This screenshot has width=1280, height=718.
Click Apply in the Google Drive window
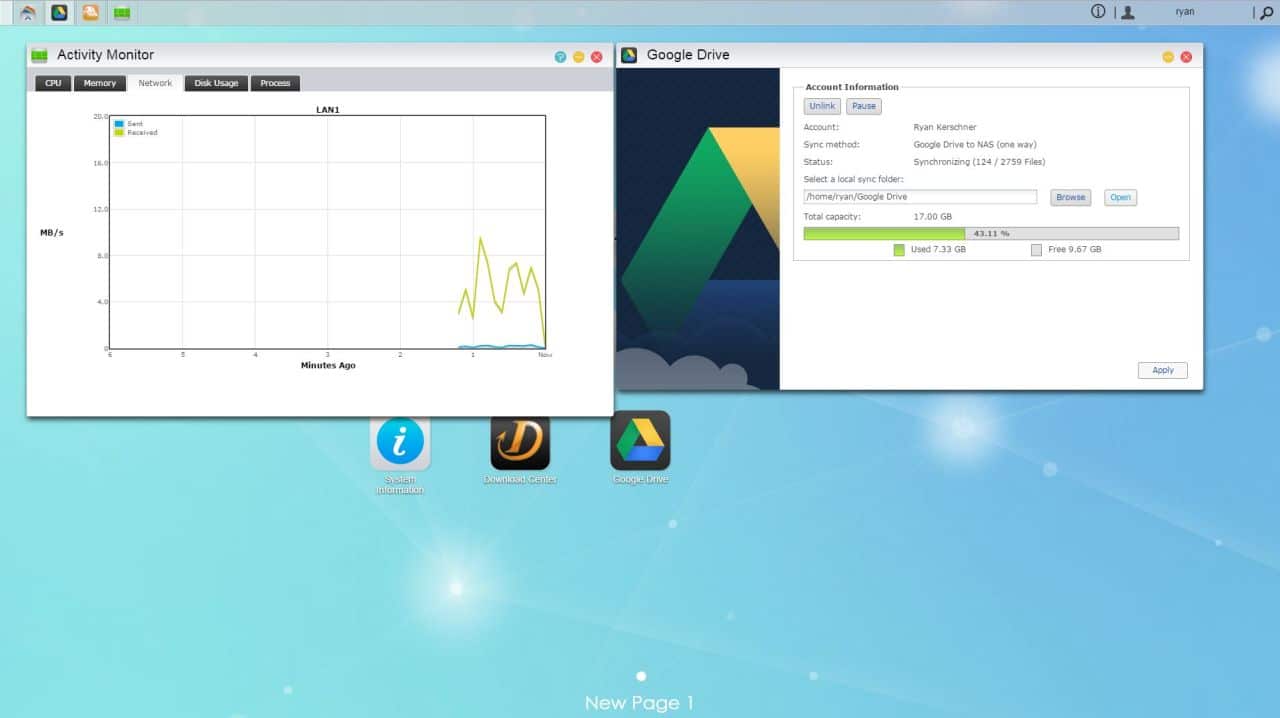coord(1162,370)
